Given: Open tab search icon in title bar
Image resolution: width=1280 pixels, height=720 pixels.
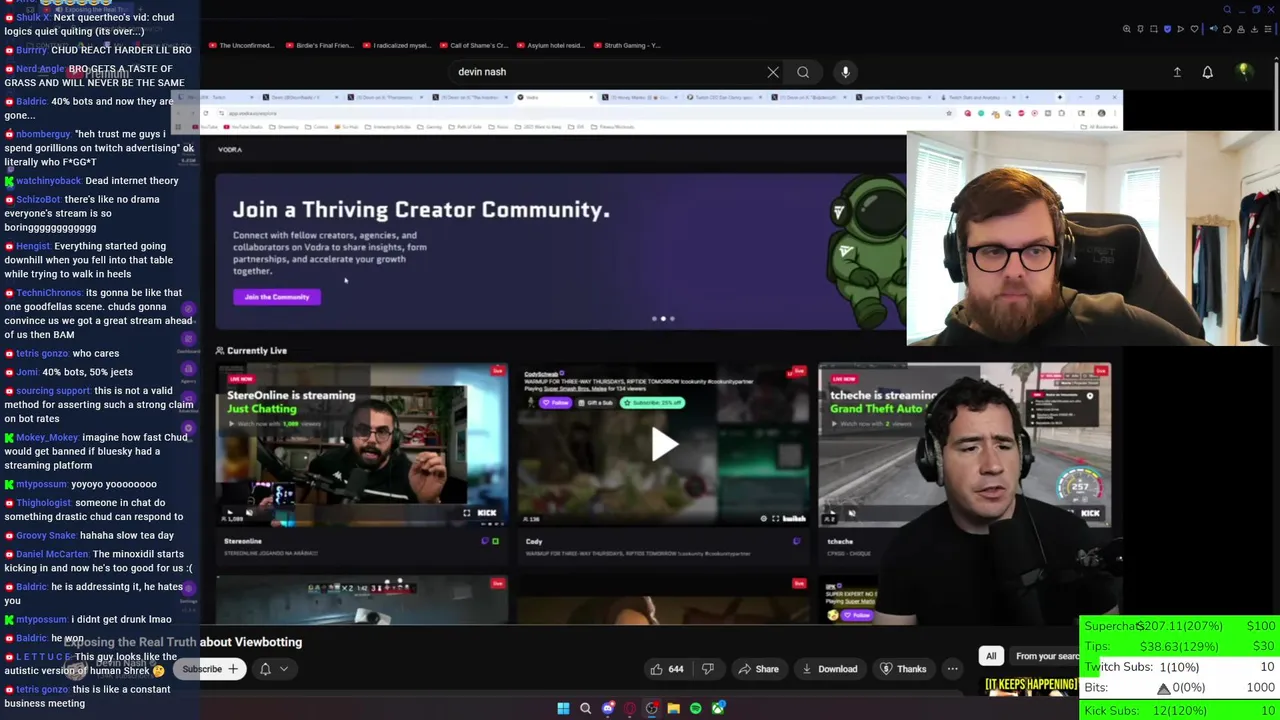Looking at the screenshot, I should (x=1227, y=10).
